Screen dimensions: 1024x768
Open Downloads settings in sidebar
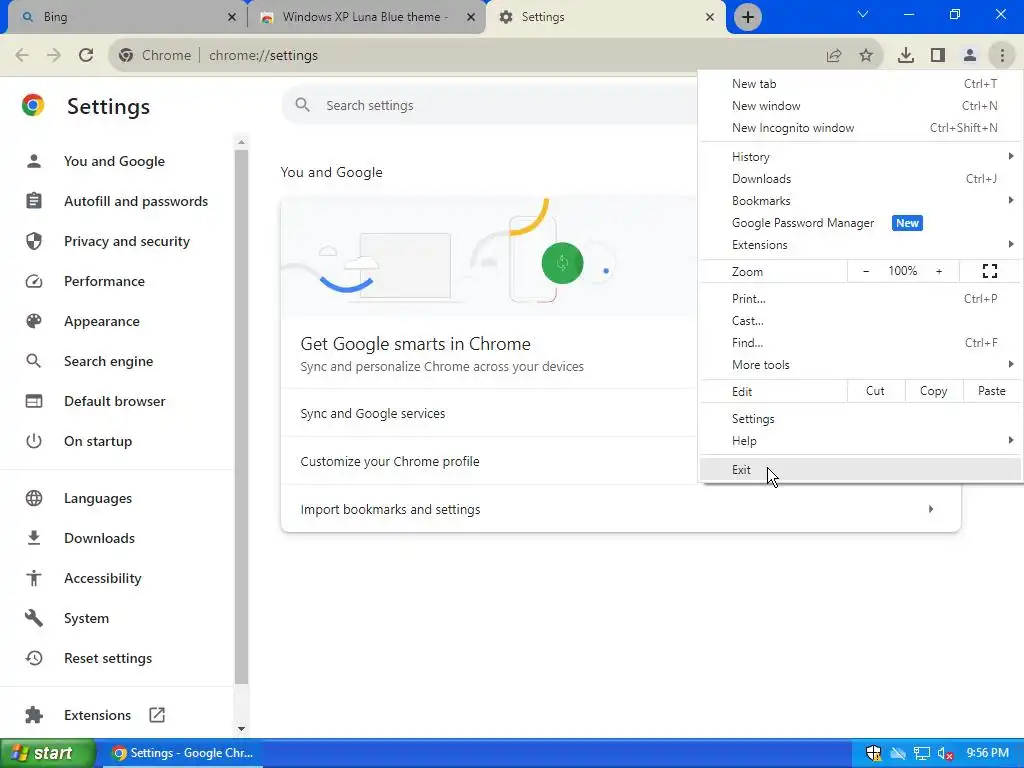99,538
